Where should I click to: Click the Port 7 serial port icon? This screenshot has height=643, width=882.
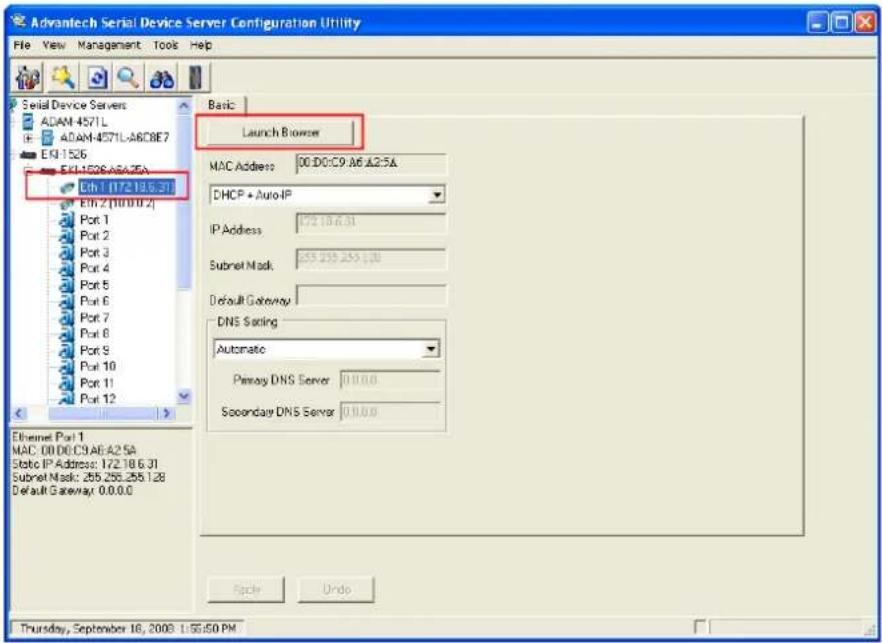tap(66, 317)
